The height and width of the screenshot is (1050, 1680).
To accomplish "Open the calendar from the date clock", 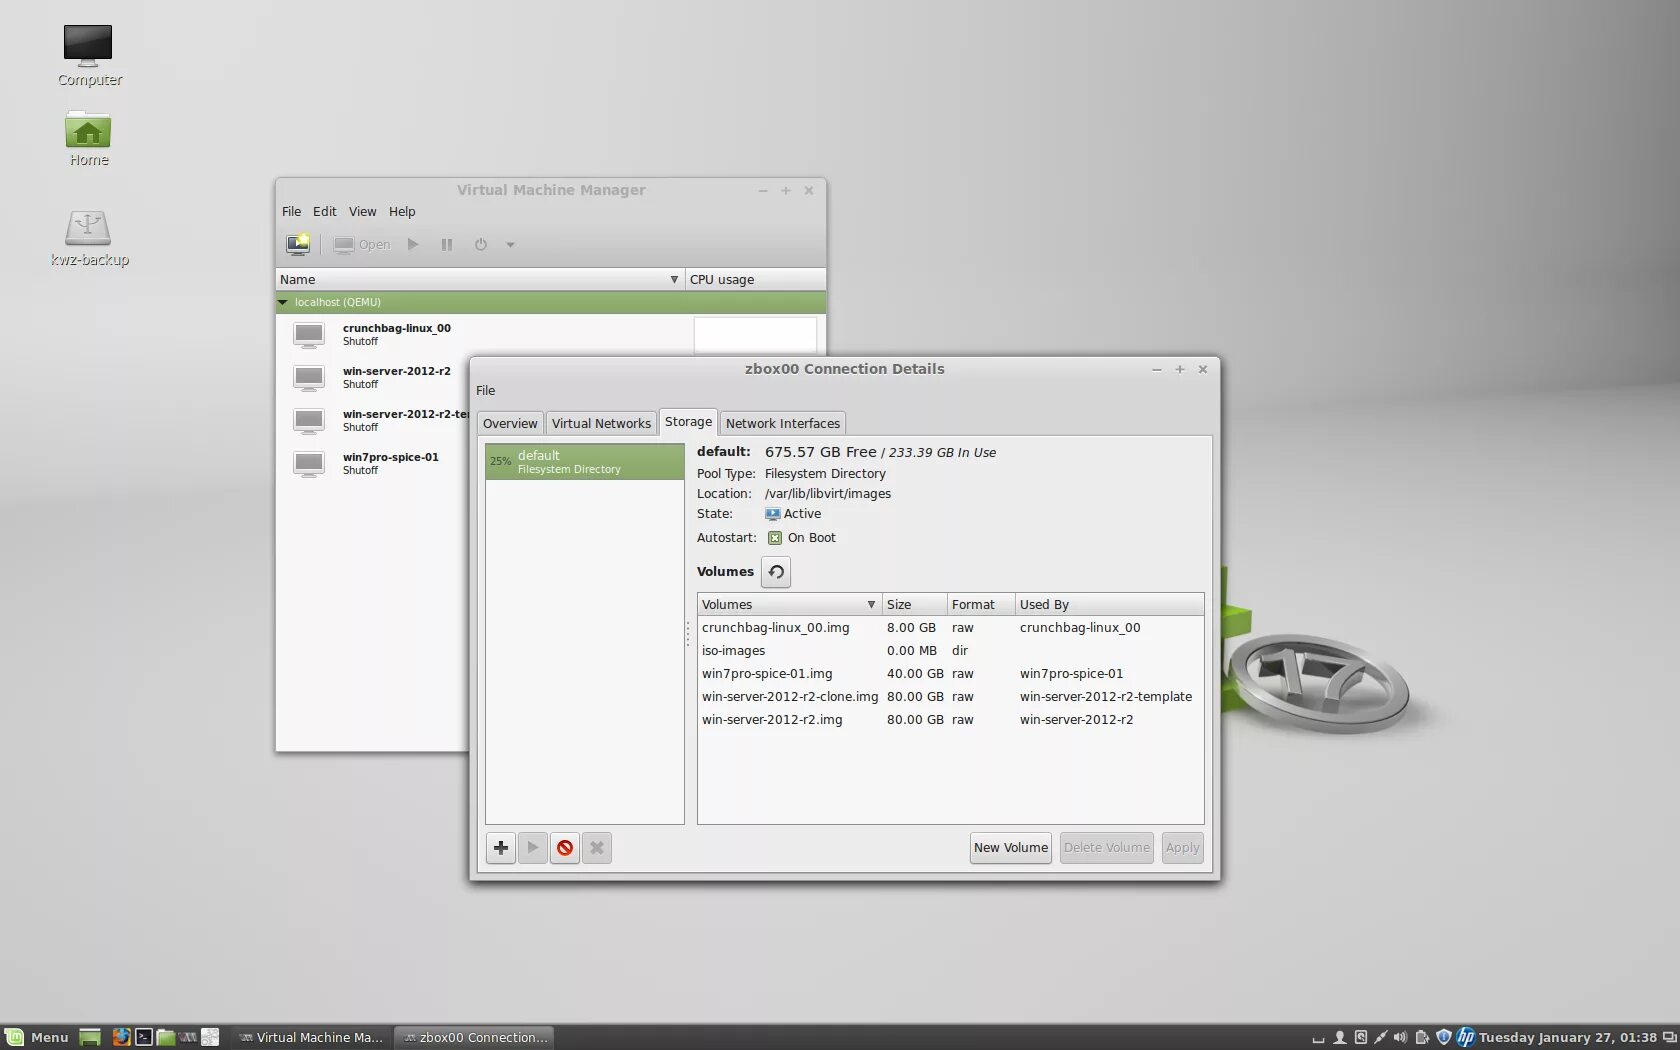I will 1567,1038.
